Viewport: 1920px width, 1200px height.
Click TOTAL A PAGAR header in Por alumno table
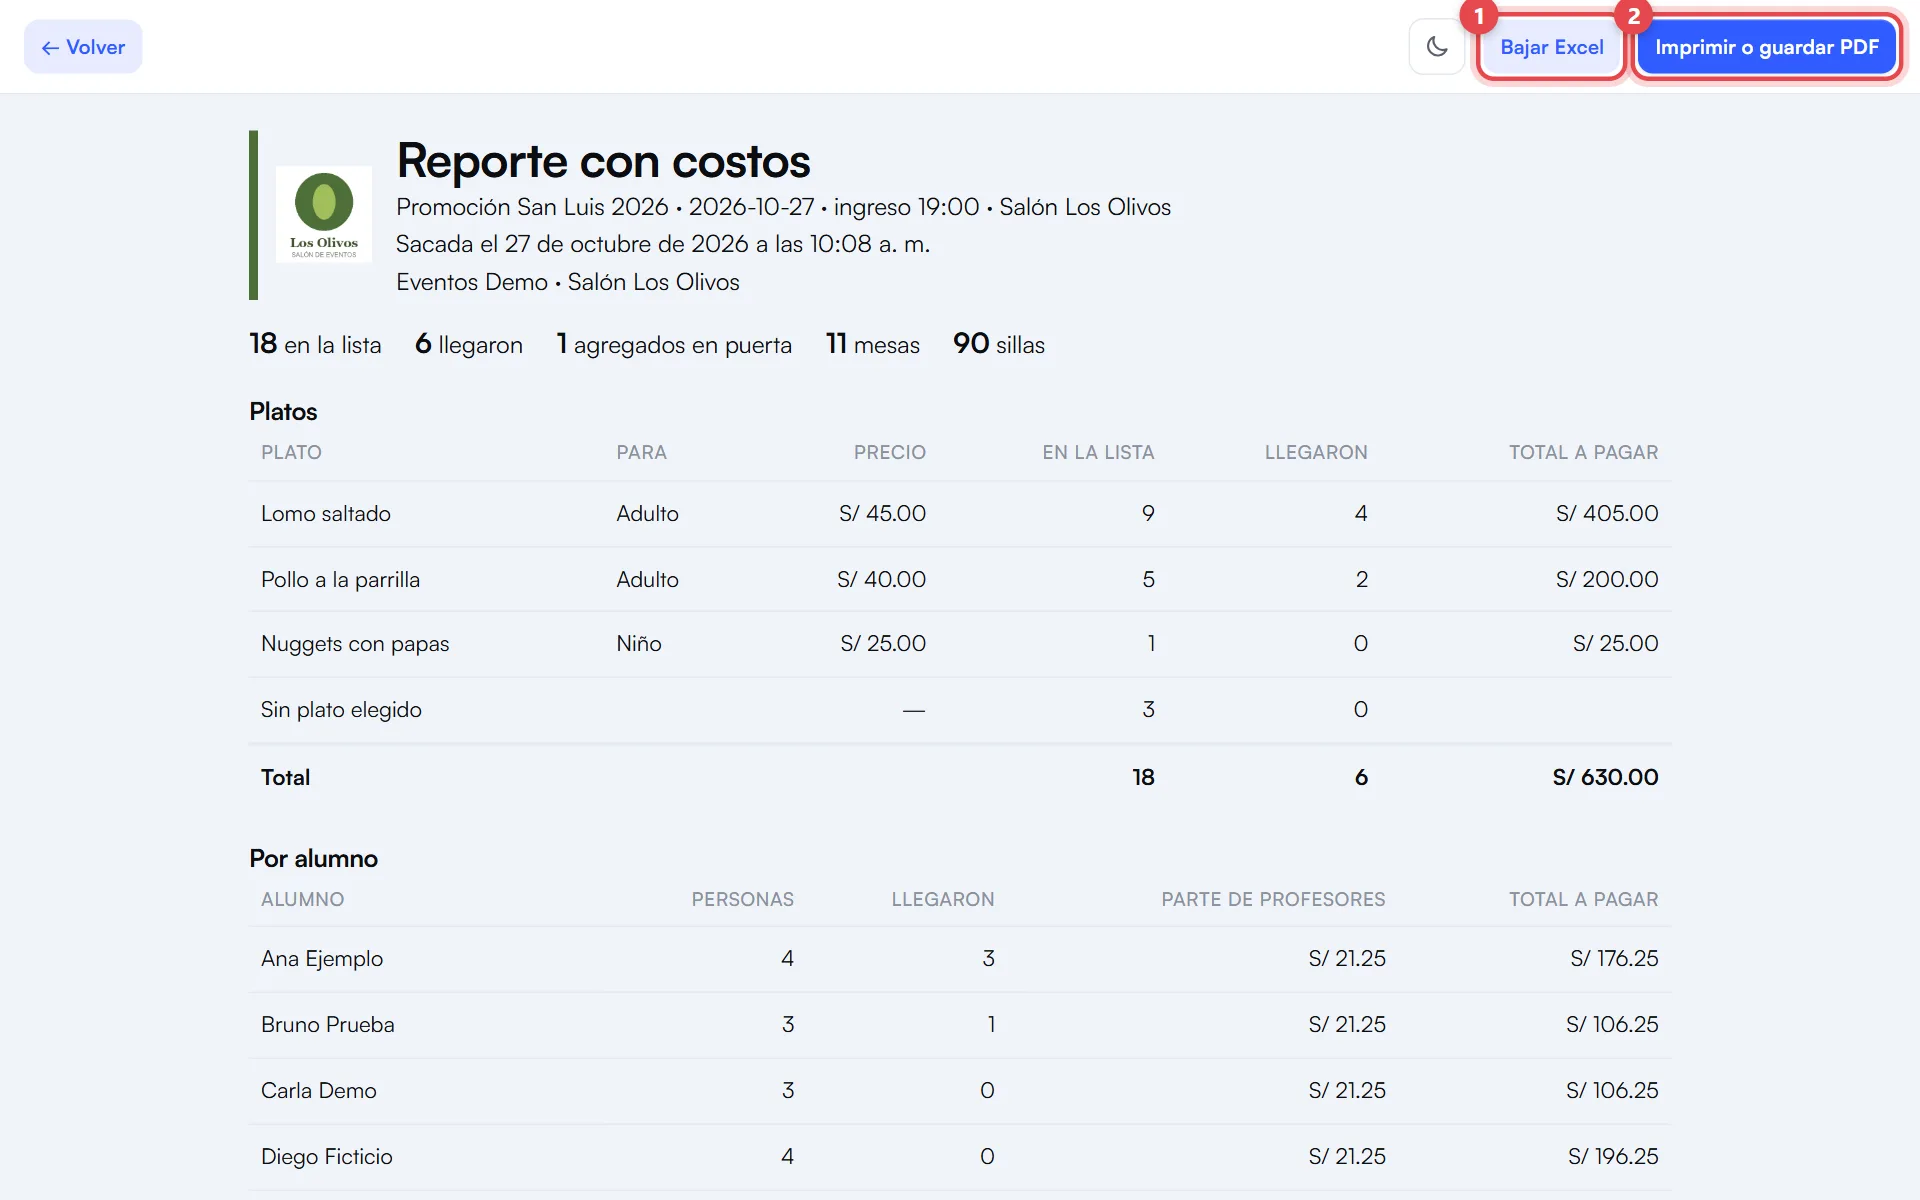click(1583, 899)
